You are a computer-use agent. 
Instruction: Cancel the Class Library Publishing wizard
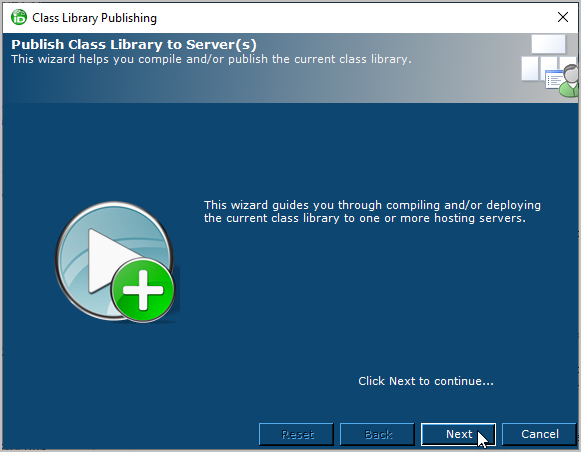coord(539,434)
